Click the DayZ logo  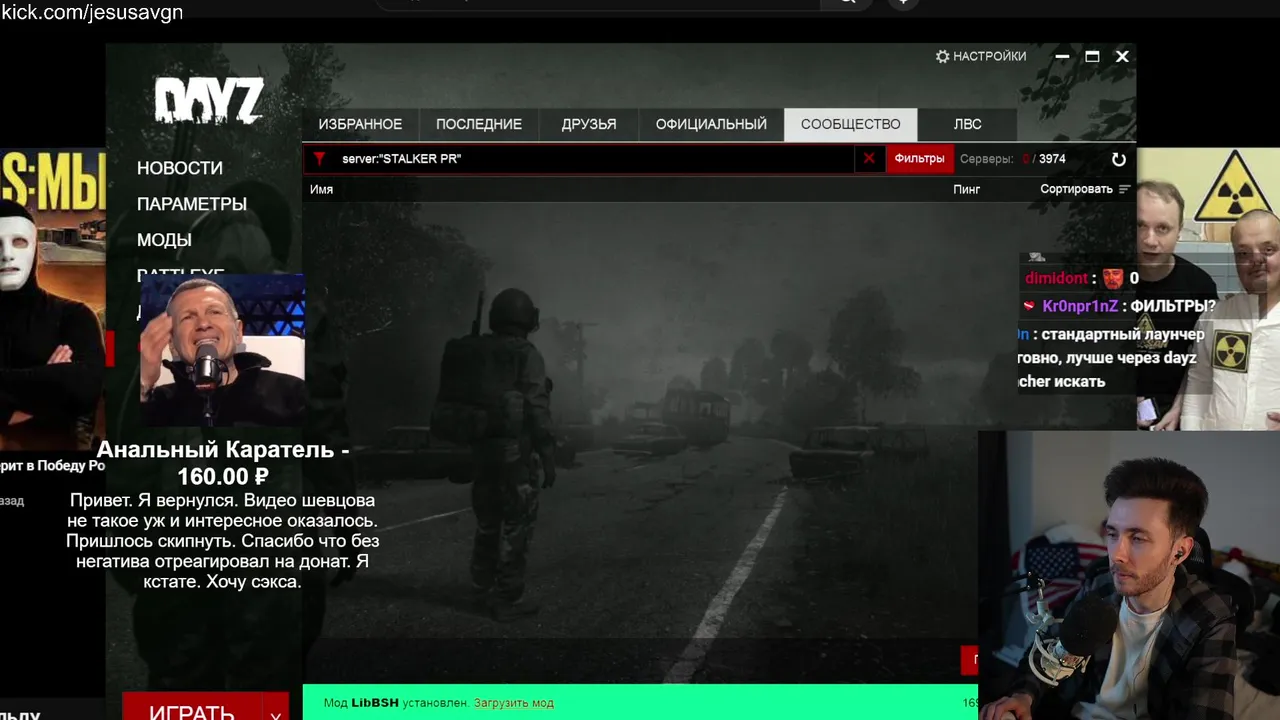(208, 100)
